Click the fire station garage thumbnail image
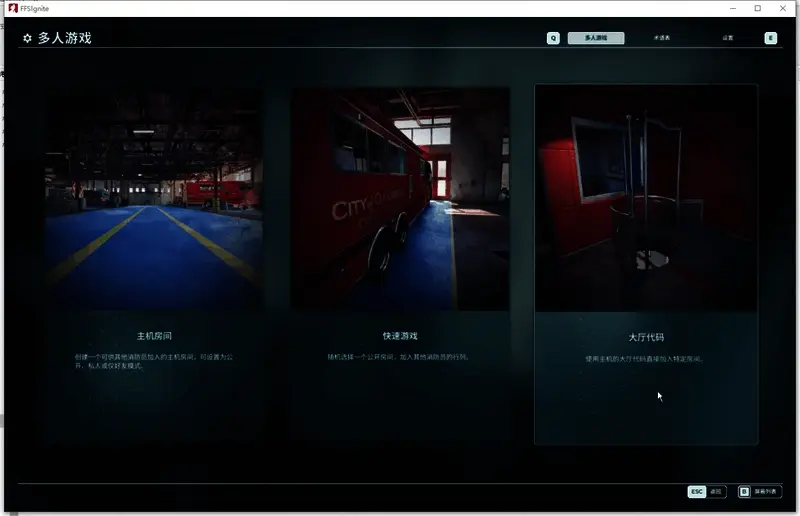 pos(155,200)
